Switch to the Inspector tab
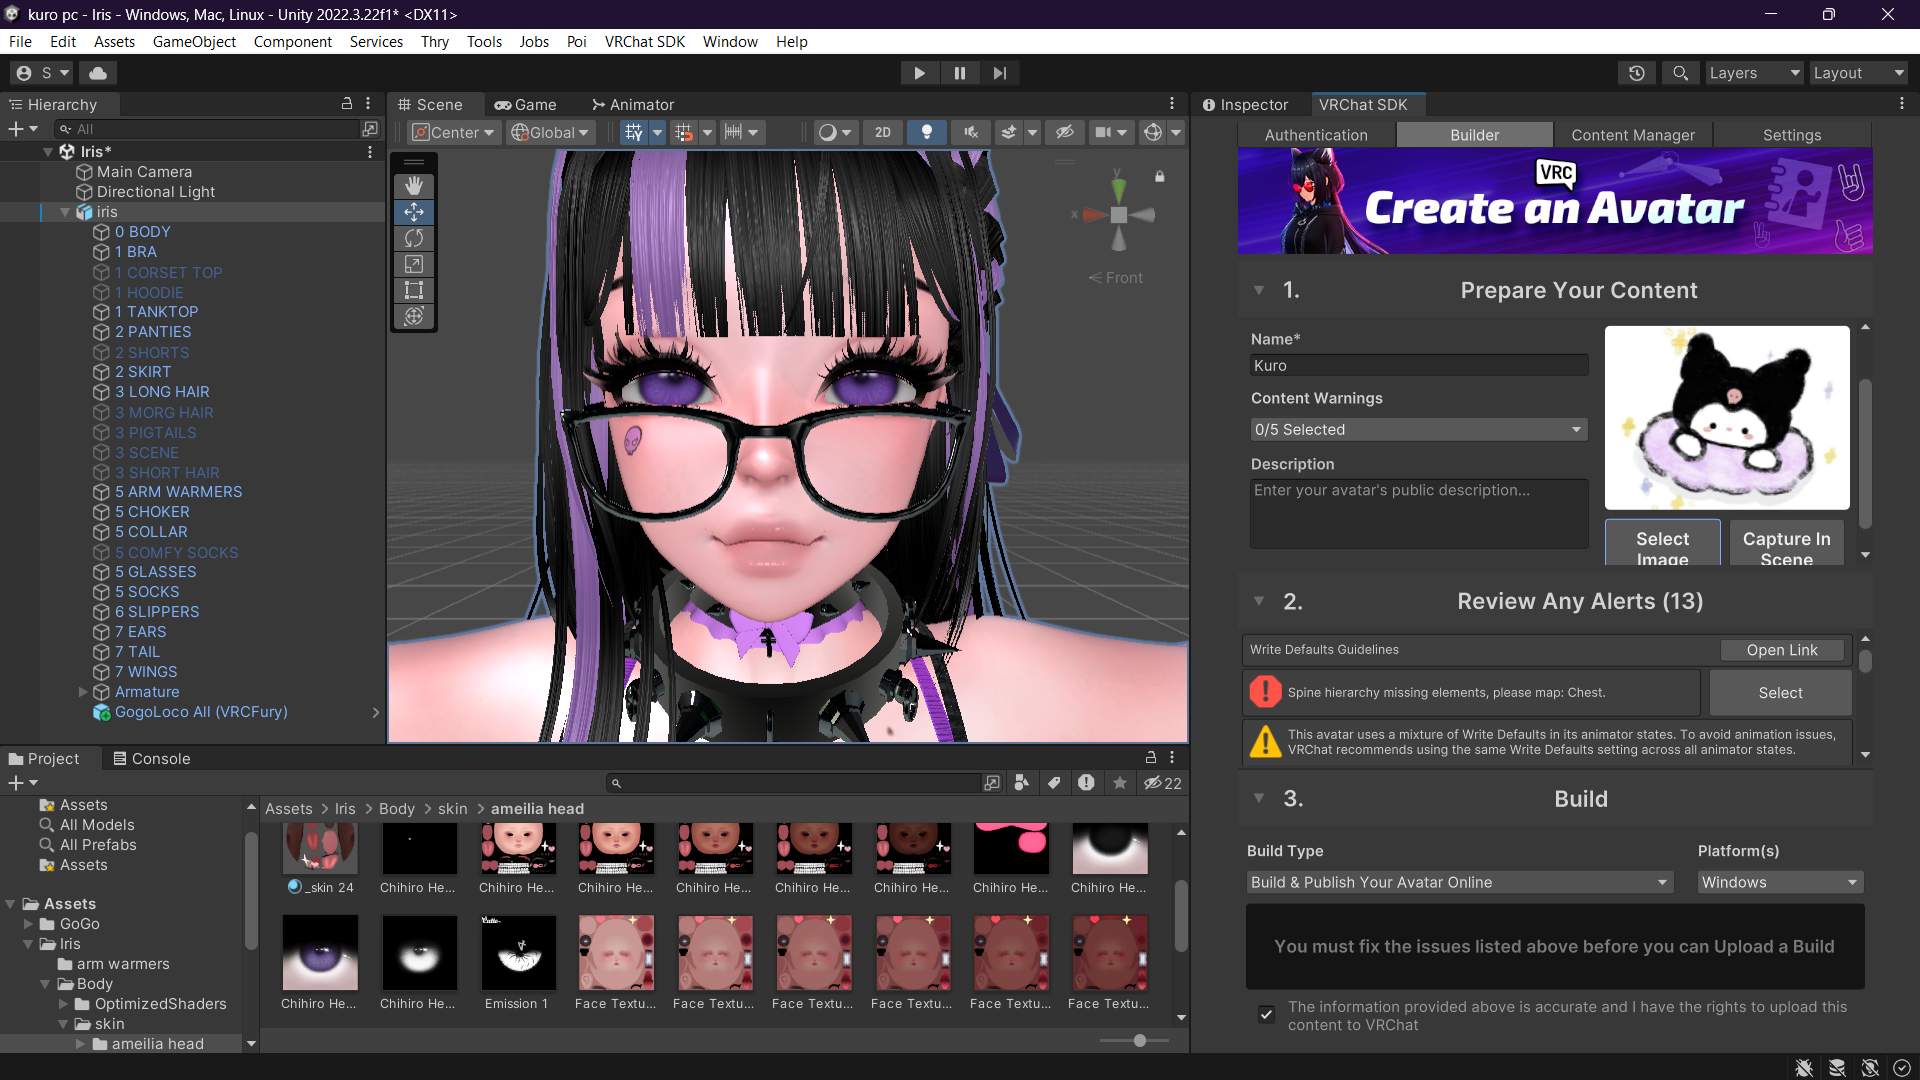The height and width of the screenshot is (1080, 1920). [1245, 104]
